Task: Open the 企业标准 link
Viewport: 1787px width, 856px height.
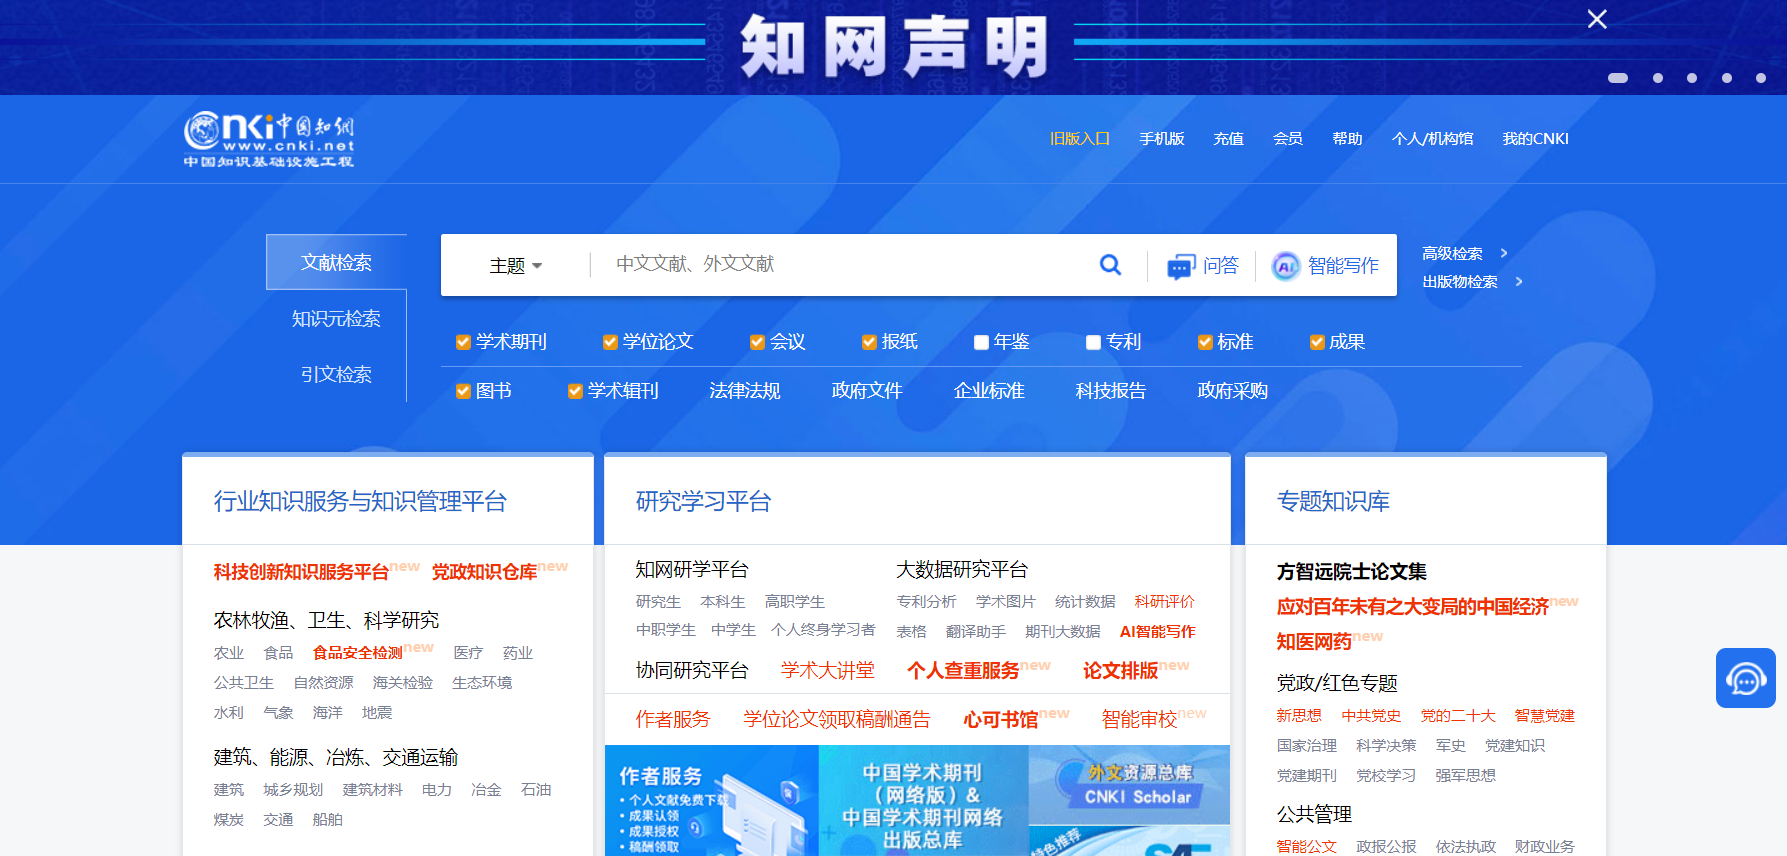Action: point(989,391)
